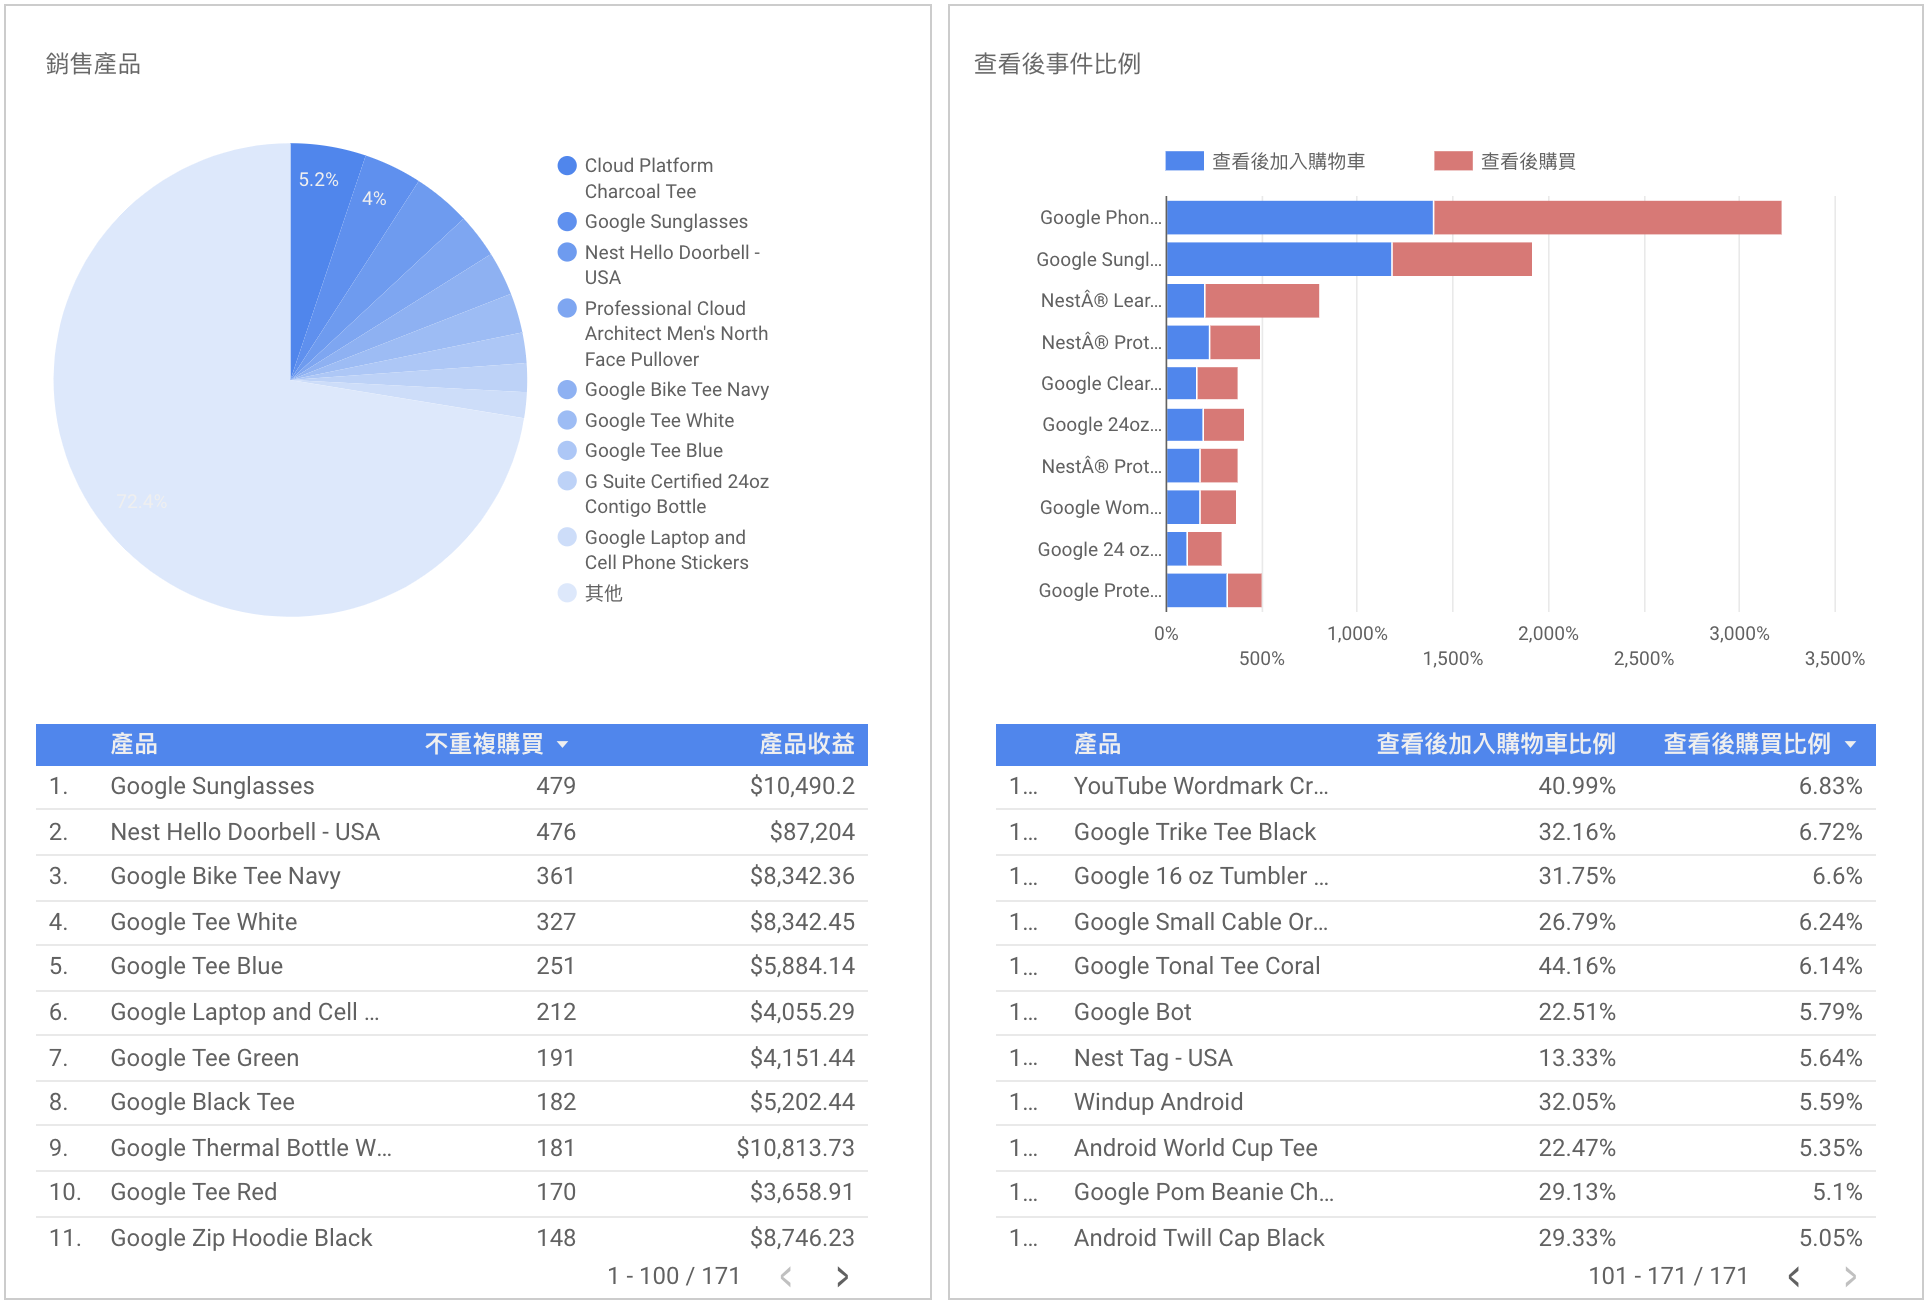Click Google Tee Blue legend dot
This screenshot has height=1304, width=1928.
coord(567,450)
